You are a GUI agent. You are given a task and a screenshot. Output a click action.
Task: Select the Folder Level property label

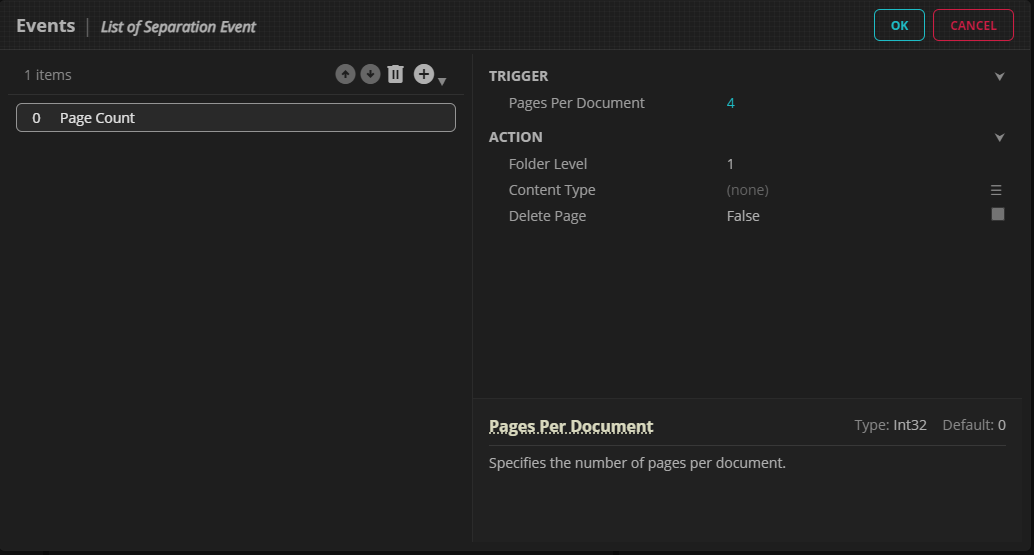pos(548,164)
